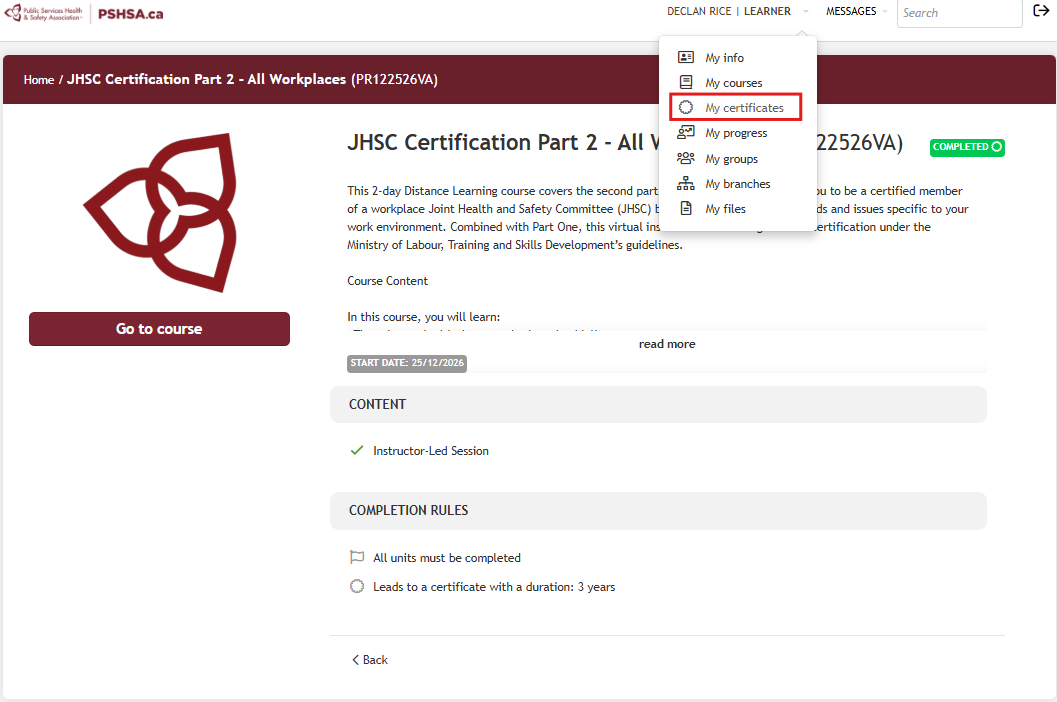Click the flag icon beside All units rule
This screenshot has height=702, width=1057.
(x=357, y=557)
